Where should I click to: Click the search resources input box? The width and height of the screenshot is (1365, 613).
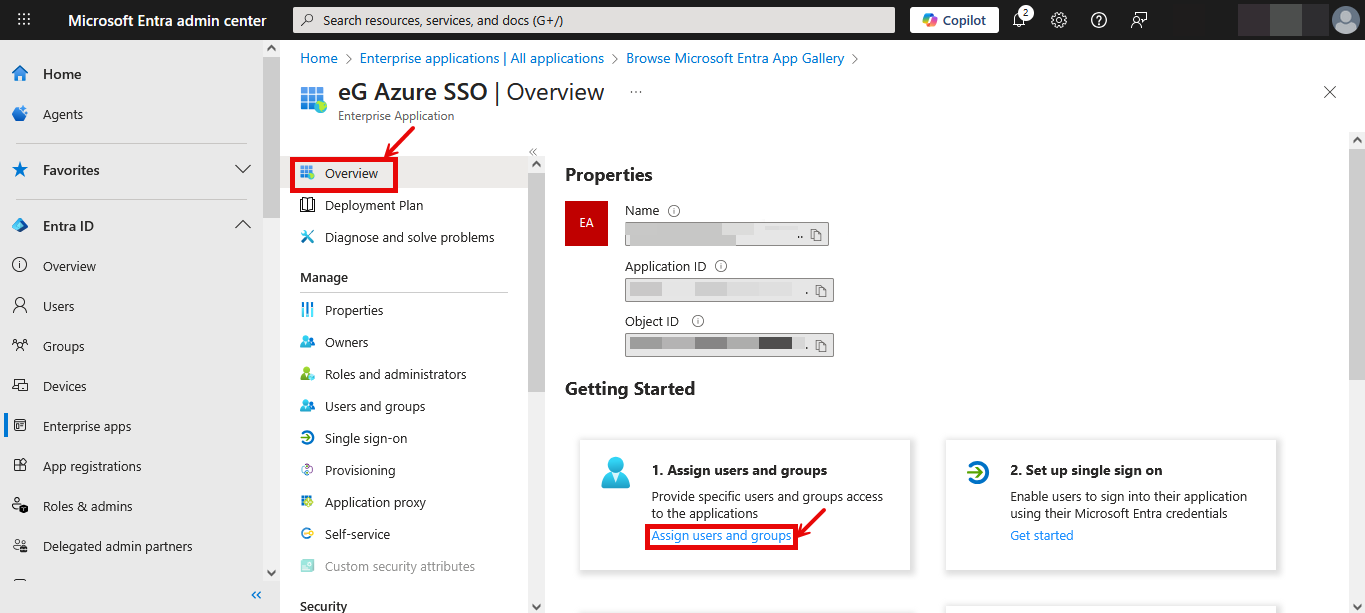point(594,20)
